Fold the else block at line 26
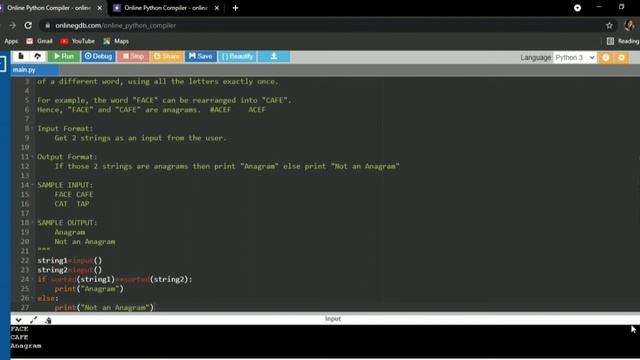 click(32, 298)
